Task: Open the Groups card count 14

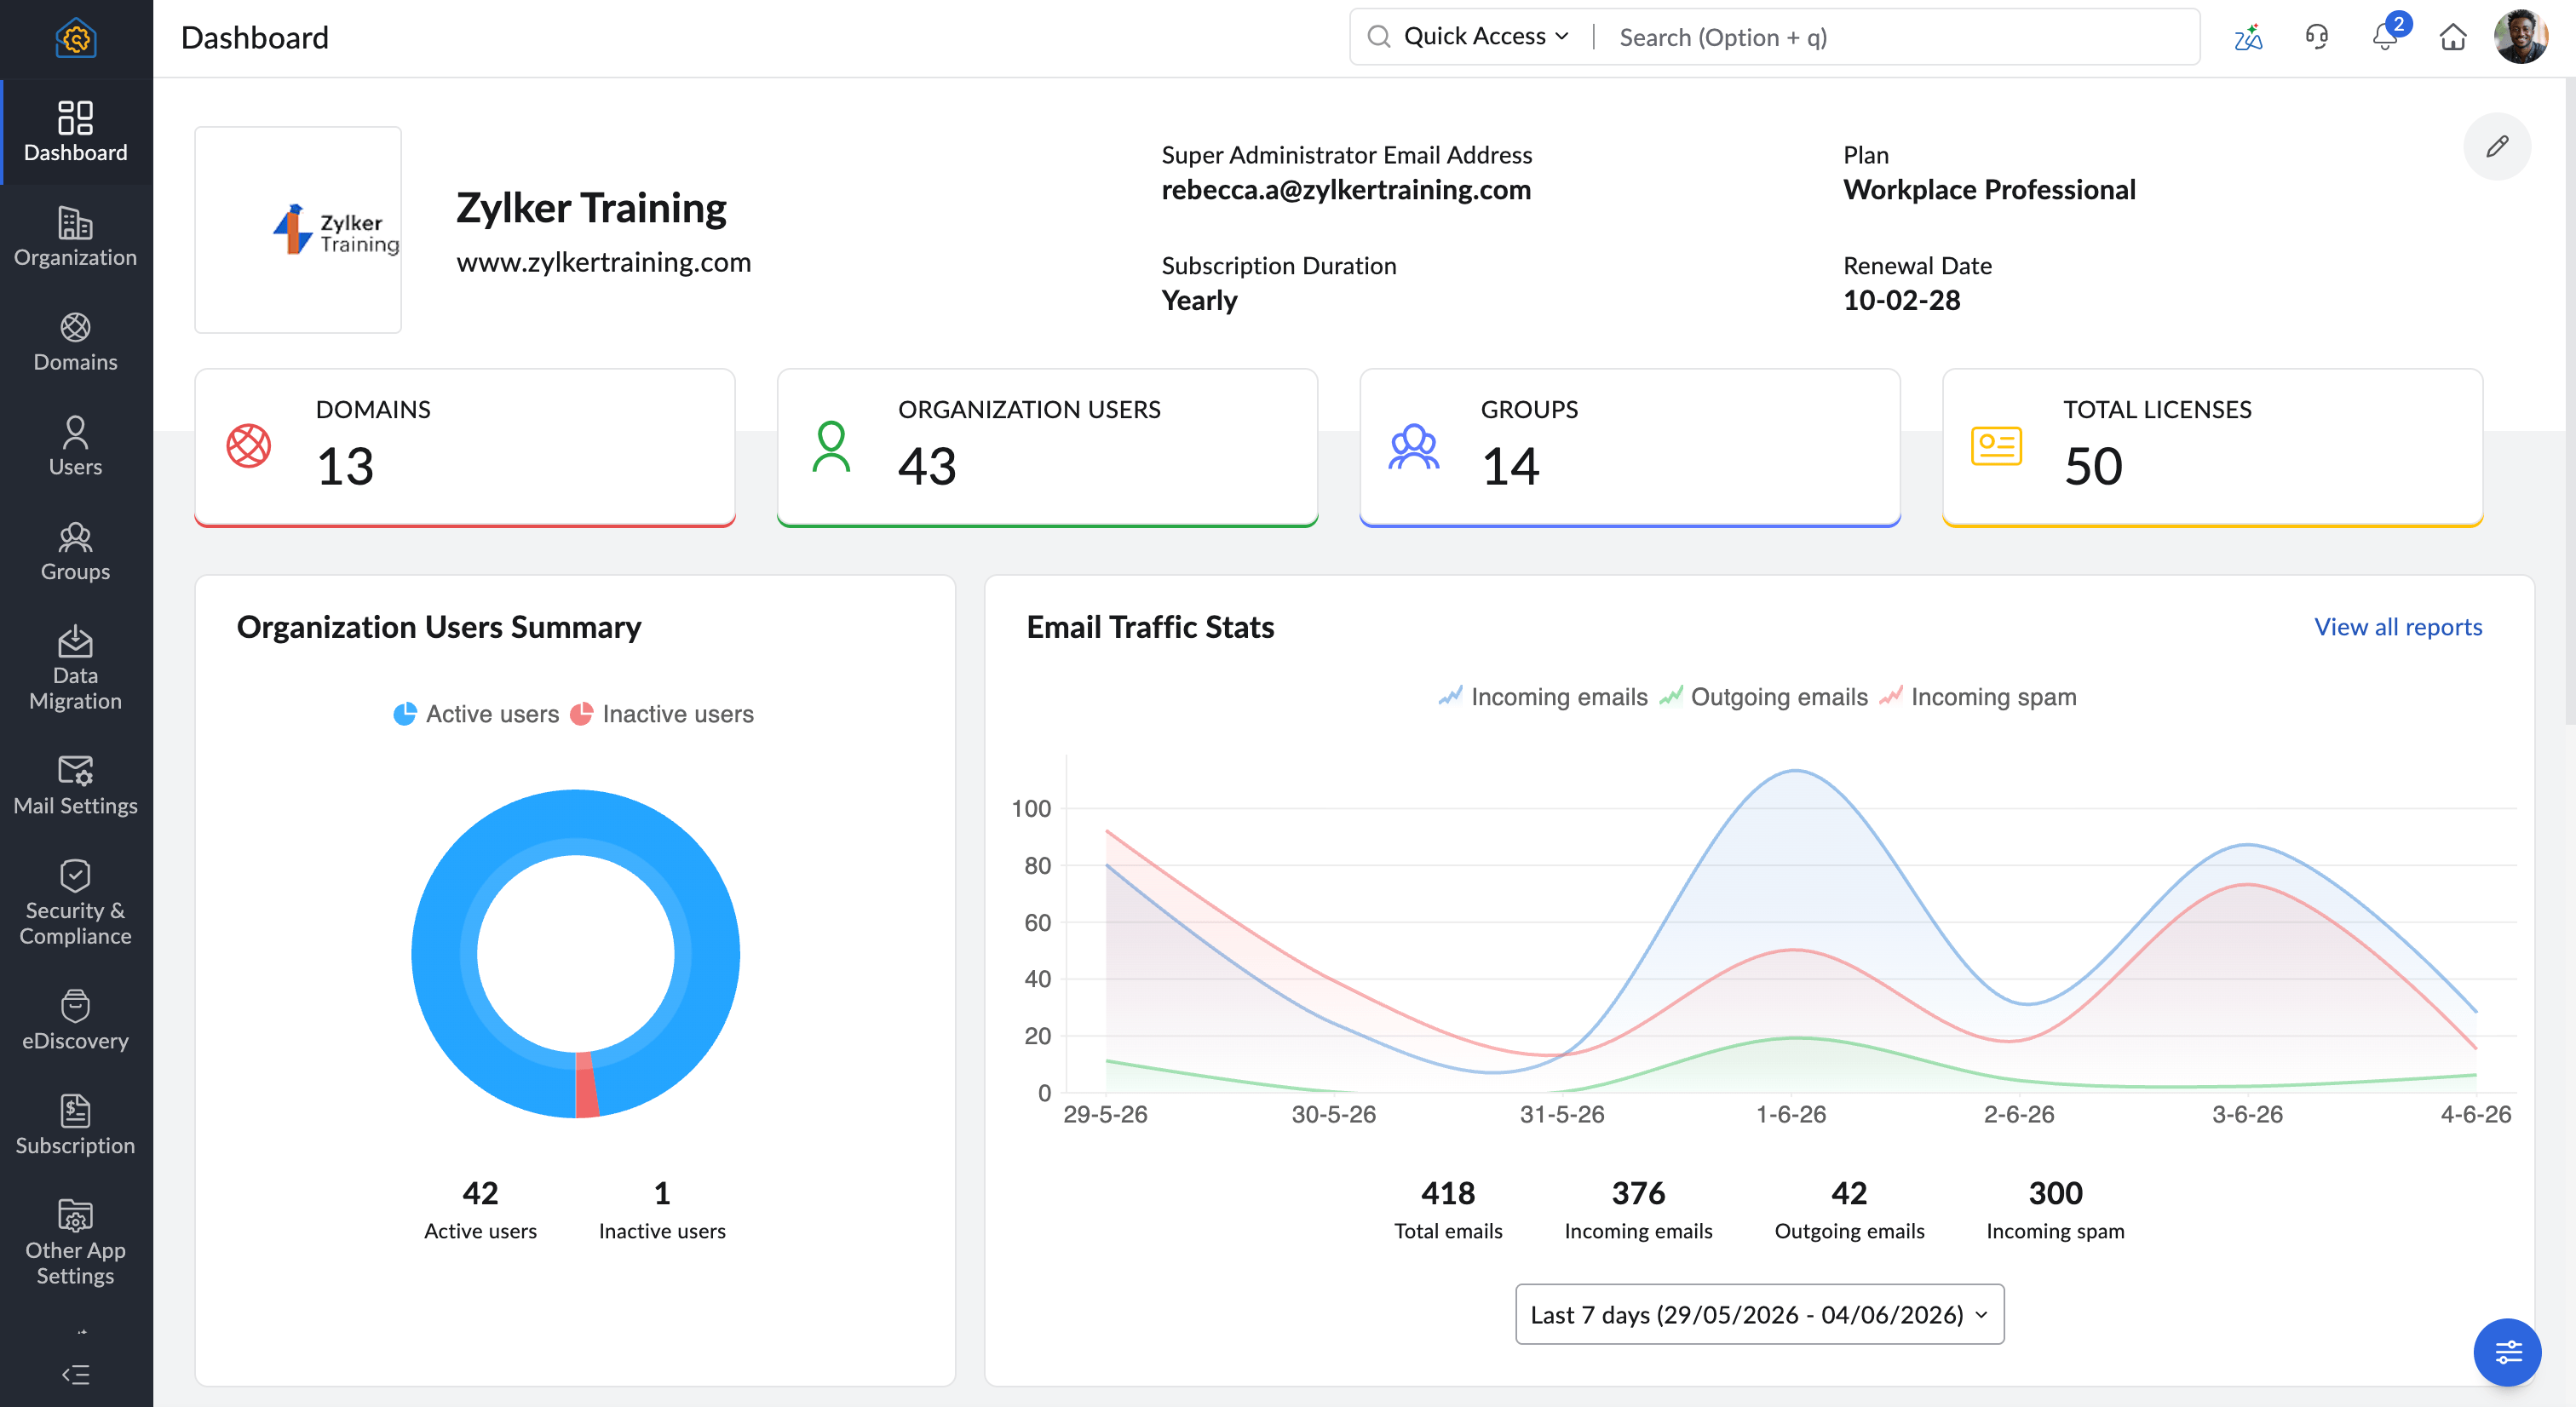Action: point(1510,466)
